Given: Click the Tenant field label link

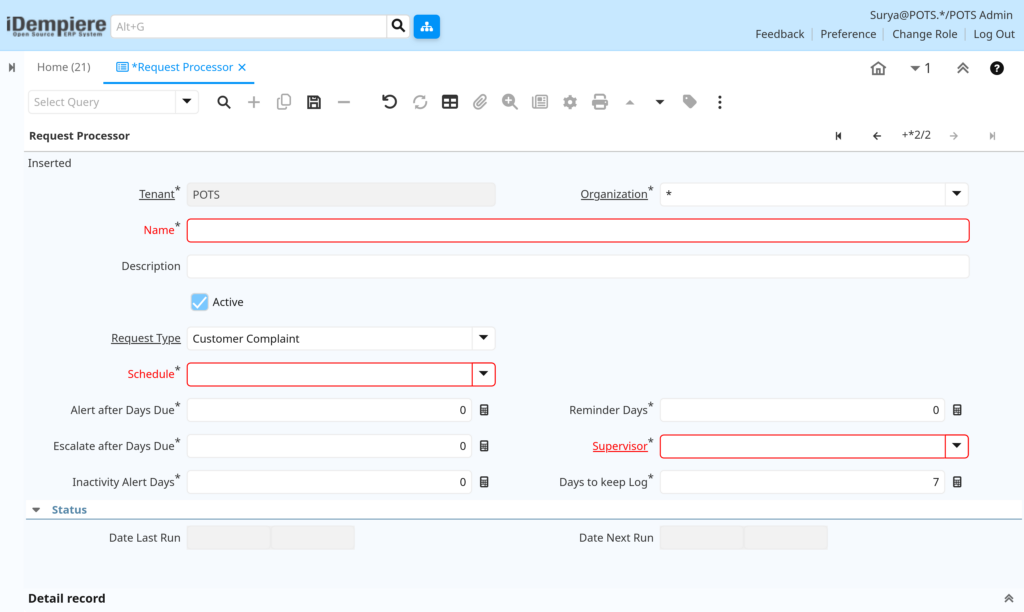Looking at the screenshot, I should point(156,195).
